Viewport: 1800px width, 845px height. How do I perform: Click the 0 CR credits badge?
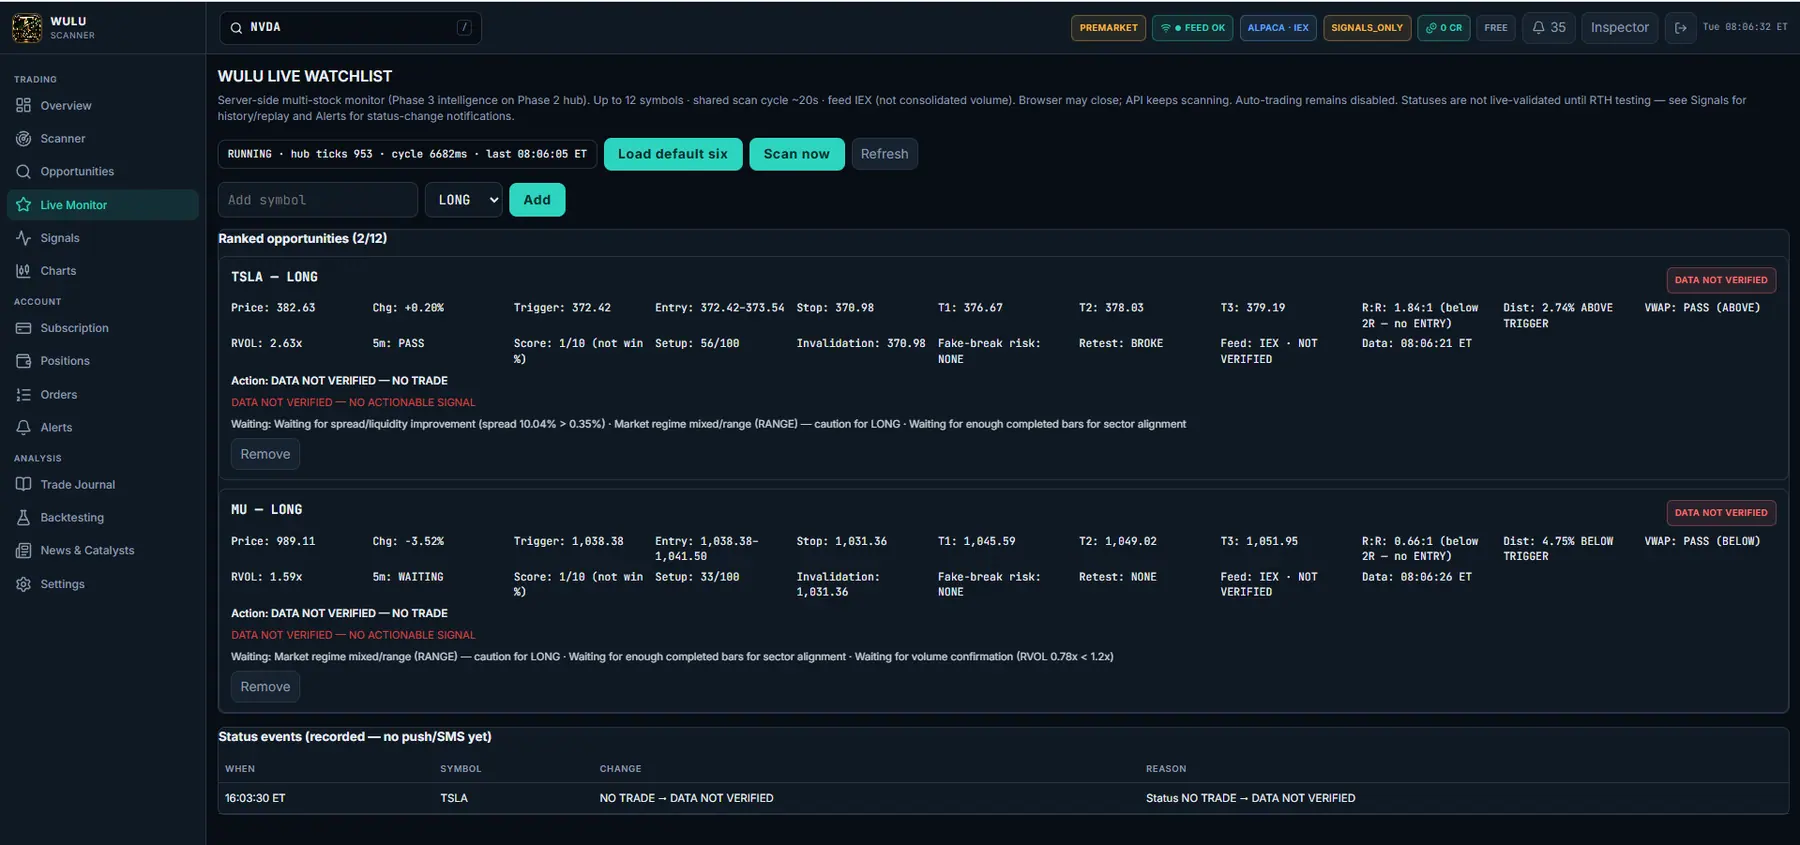(1444, 28)
